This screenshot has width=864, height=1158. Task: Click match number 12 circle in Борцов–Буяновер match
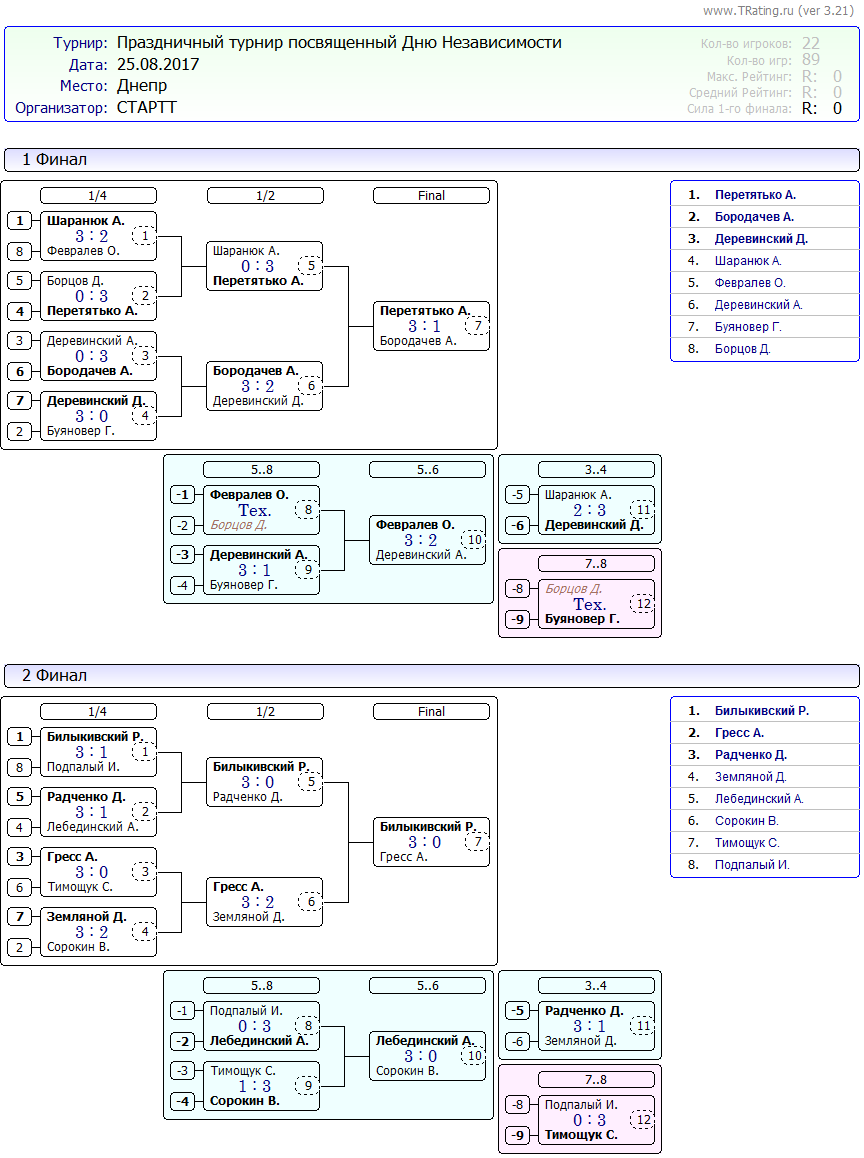point(643,604)
